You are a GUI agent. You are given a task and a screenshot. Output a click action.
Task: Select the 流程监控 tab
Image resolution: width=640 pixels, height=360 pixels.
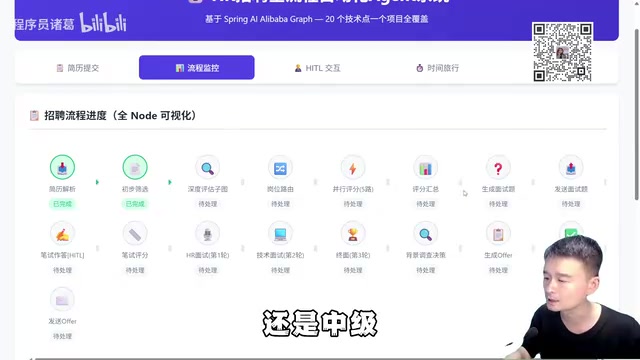(x=197, y=68)
